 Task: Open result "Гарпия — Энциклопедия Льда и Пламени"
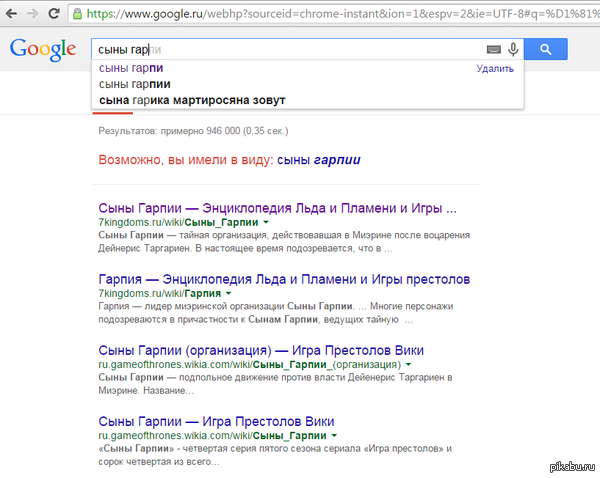point(284,279)
